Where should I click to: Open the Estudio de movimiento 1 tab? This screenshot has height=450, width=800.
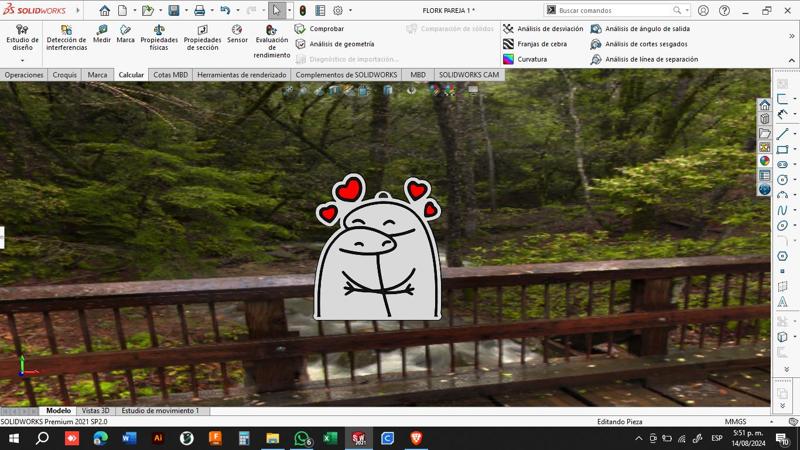click(x=160, y=411)
